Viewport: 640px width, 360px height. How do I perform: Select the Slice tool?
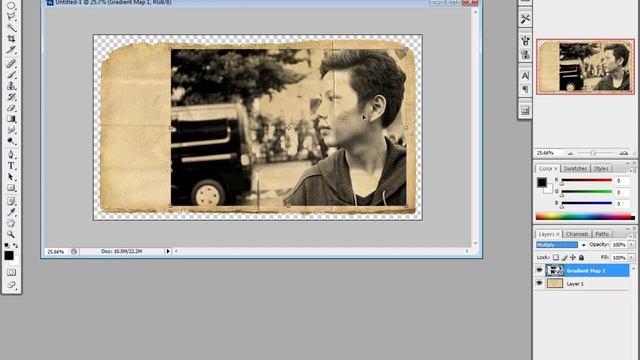[11, 50]
